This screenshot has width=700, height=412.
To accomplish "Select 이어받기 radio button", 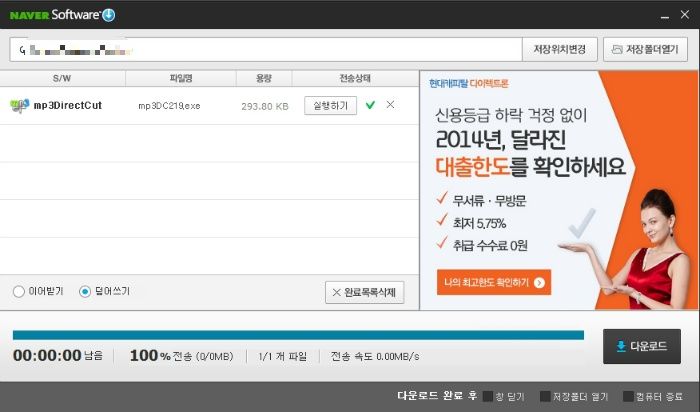I will 19,292.
